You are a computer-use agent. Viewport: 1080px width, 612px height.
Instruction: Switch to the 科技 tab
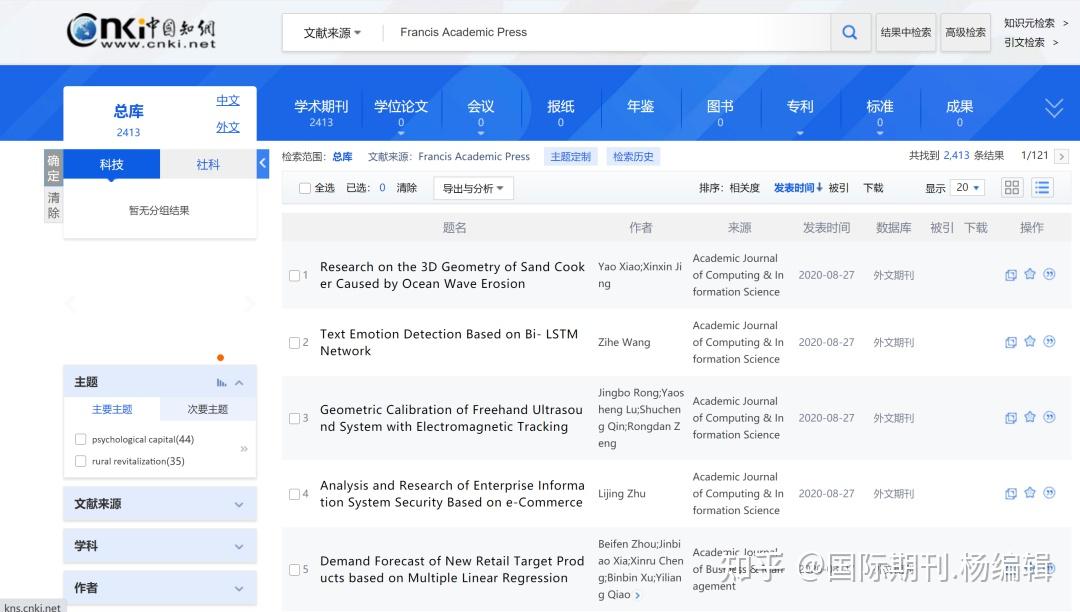[x=112, y=164]
